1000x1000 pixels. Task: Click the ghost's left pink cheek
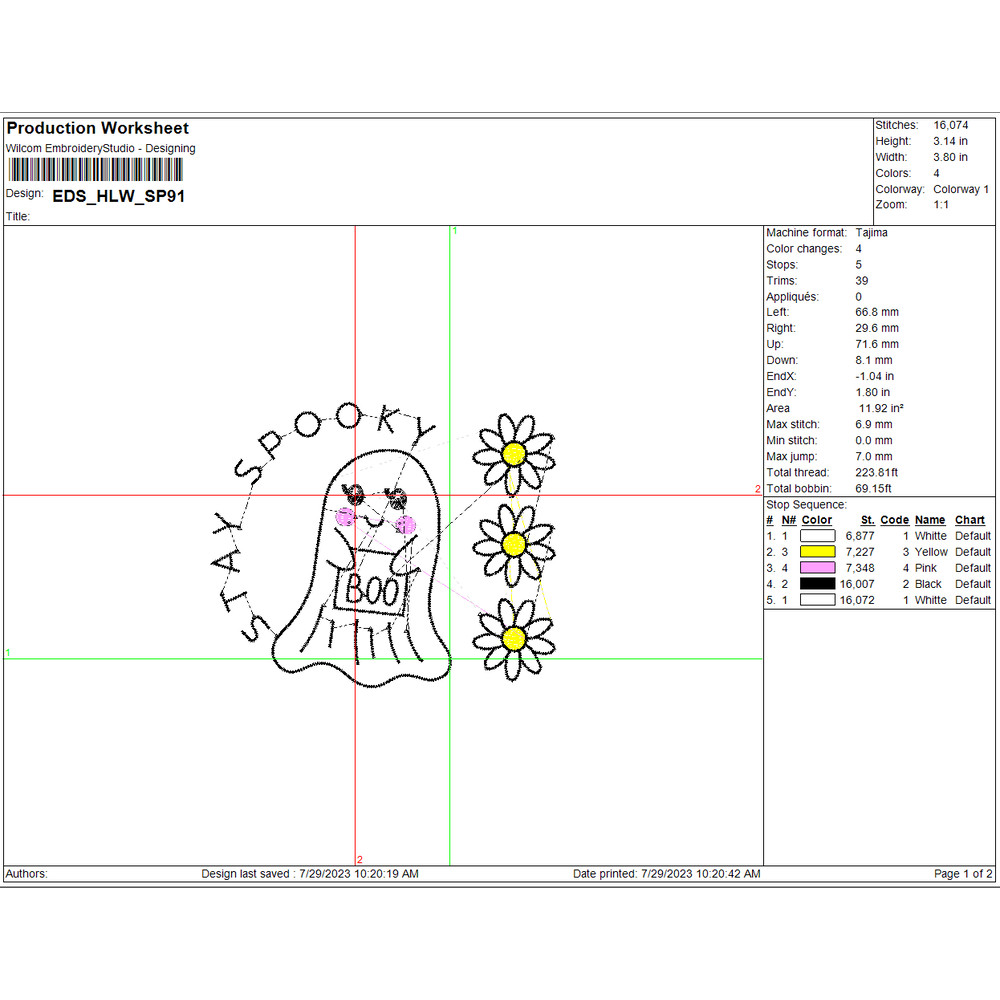[x=345, y=517]
